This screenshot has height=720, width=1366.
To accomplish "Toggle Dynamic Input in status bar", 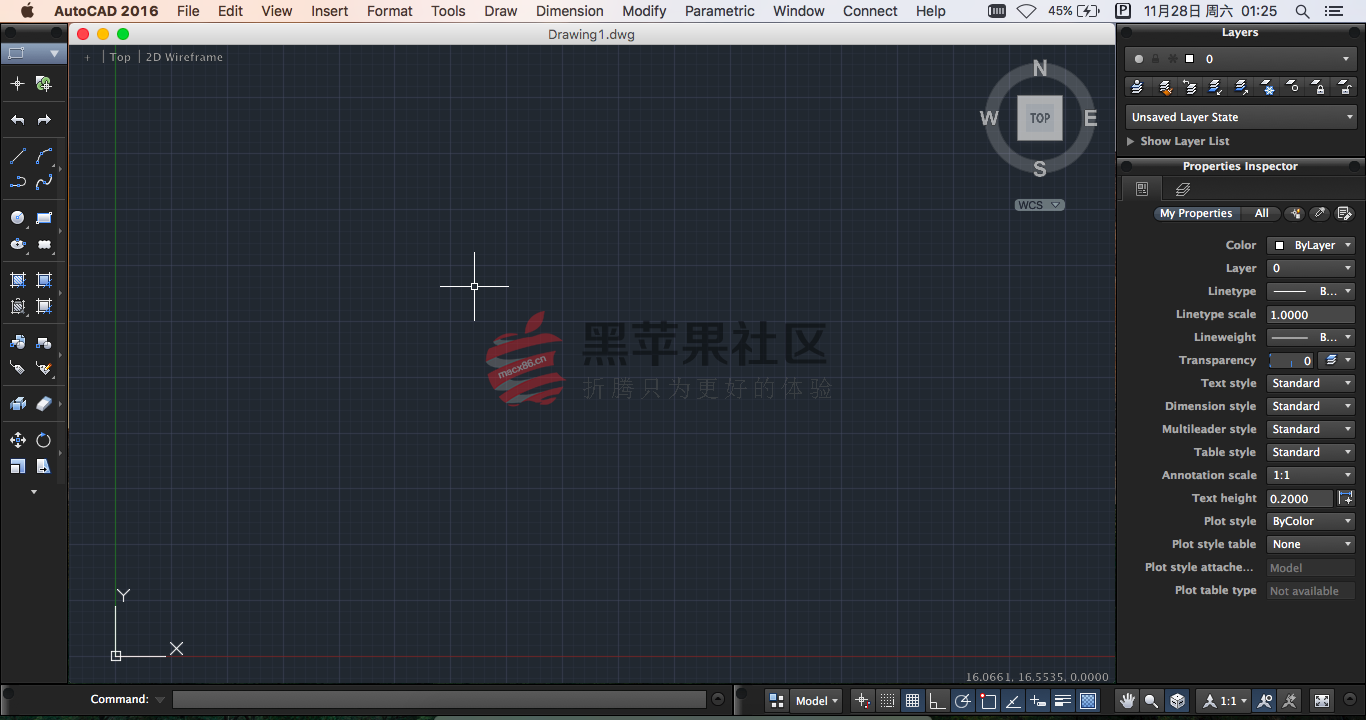I will [1038, 701].
